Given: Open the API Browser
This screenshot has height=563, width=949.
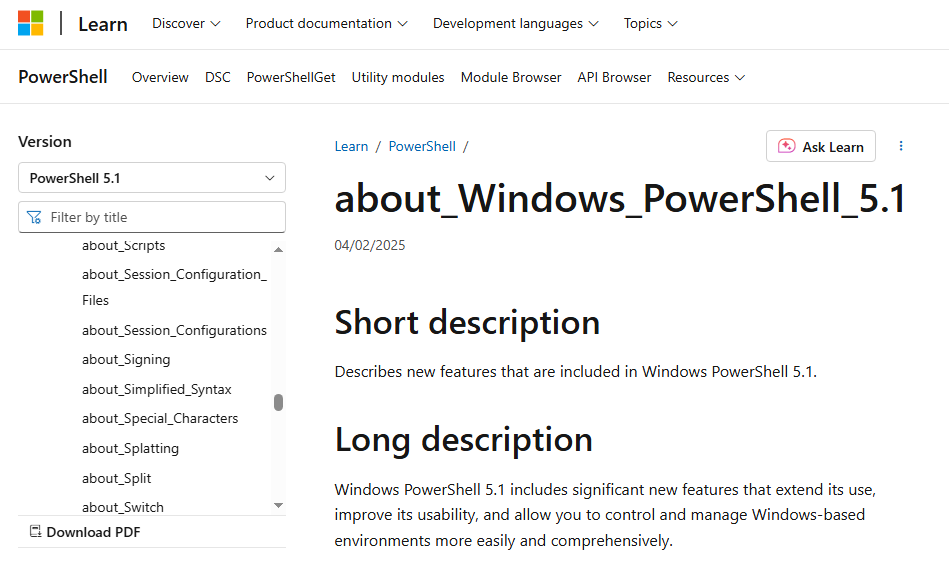Looking at the screenshot, I should click(x=614, y=77).
